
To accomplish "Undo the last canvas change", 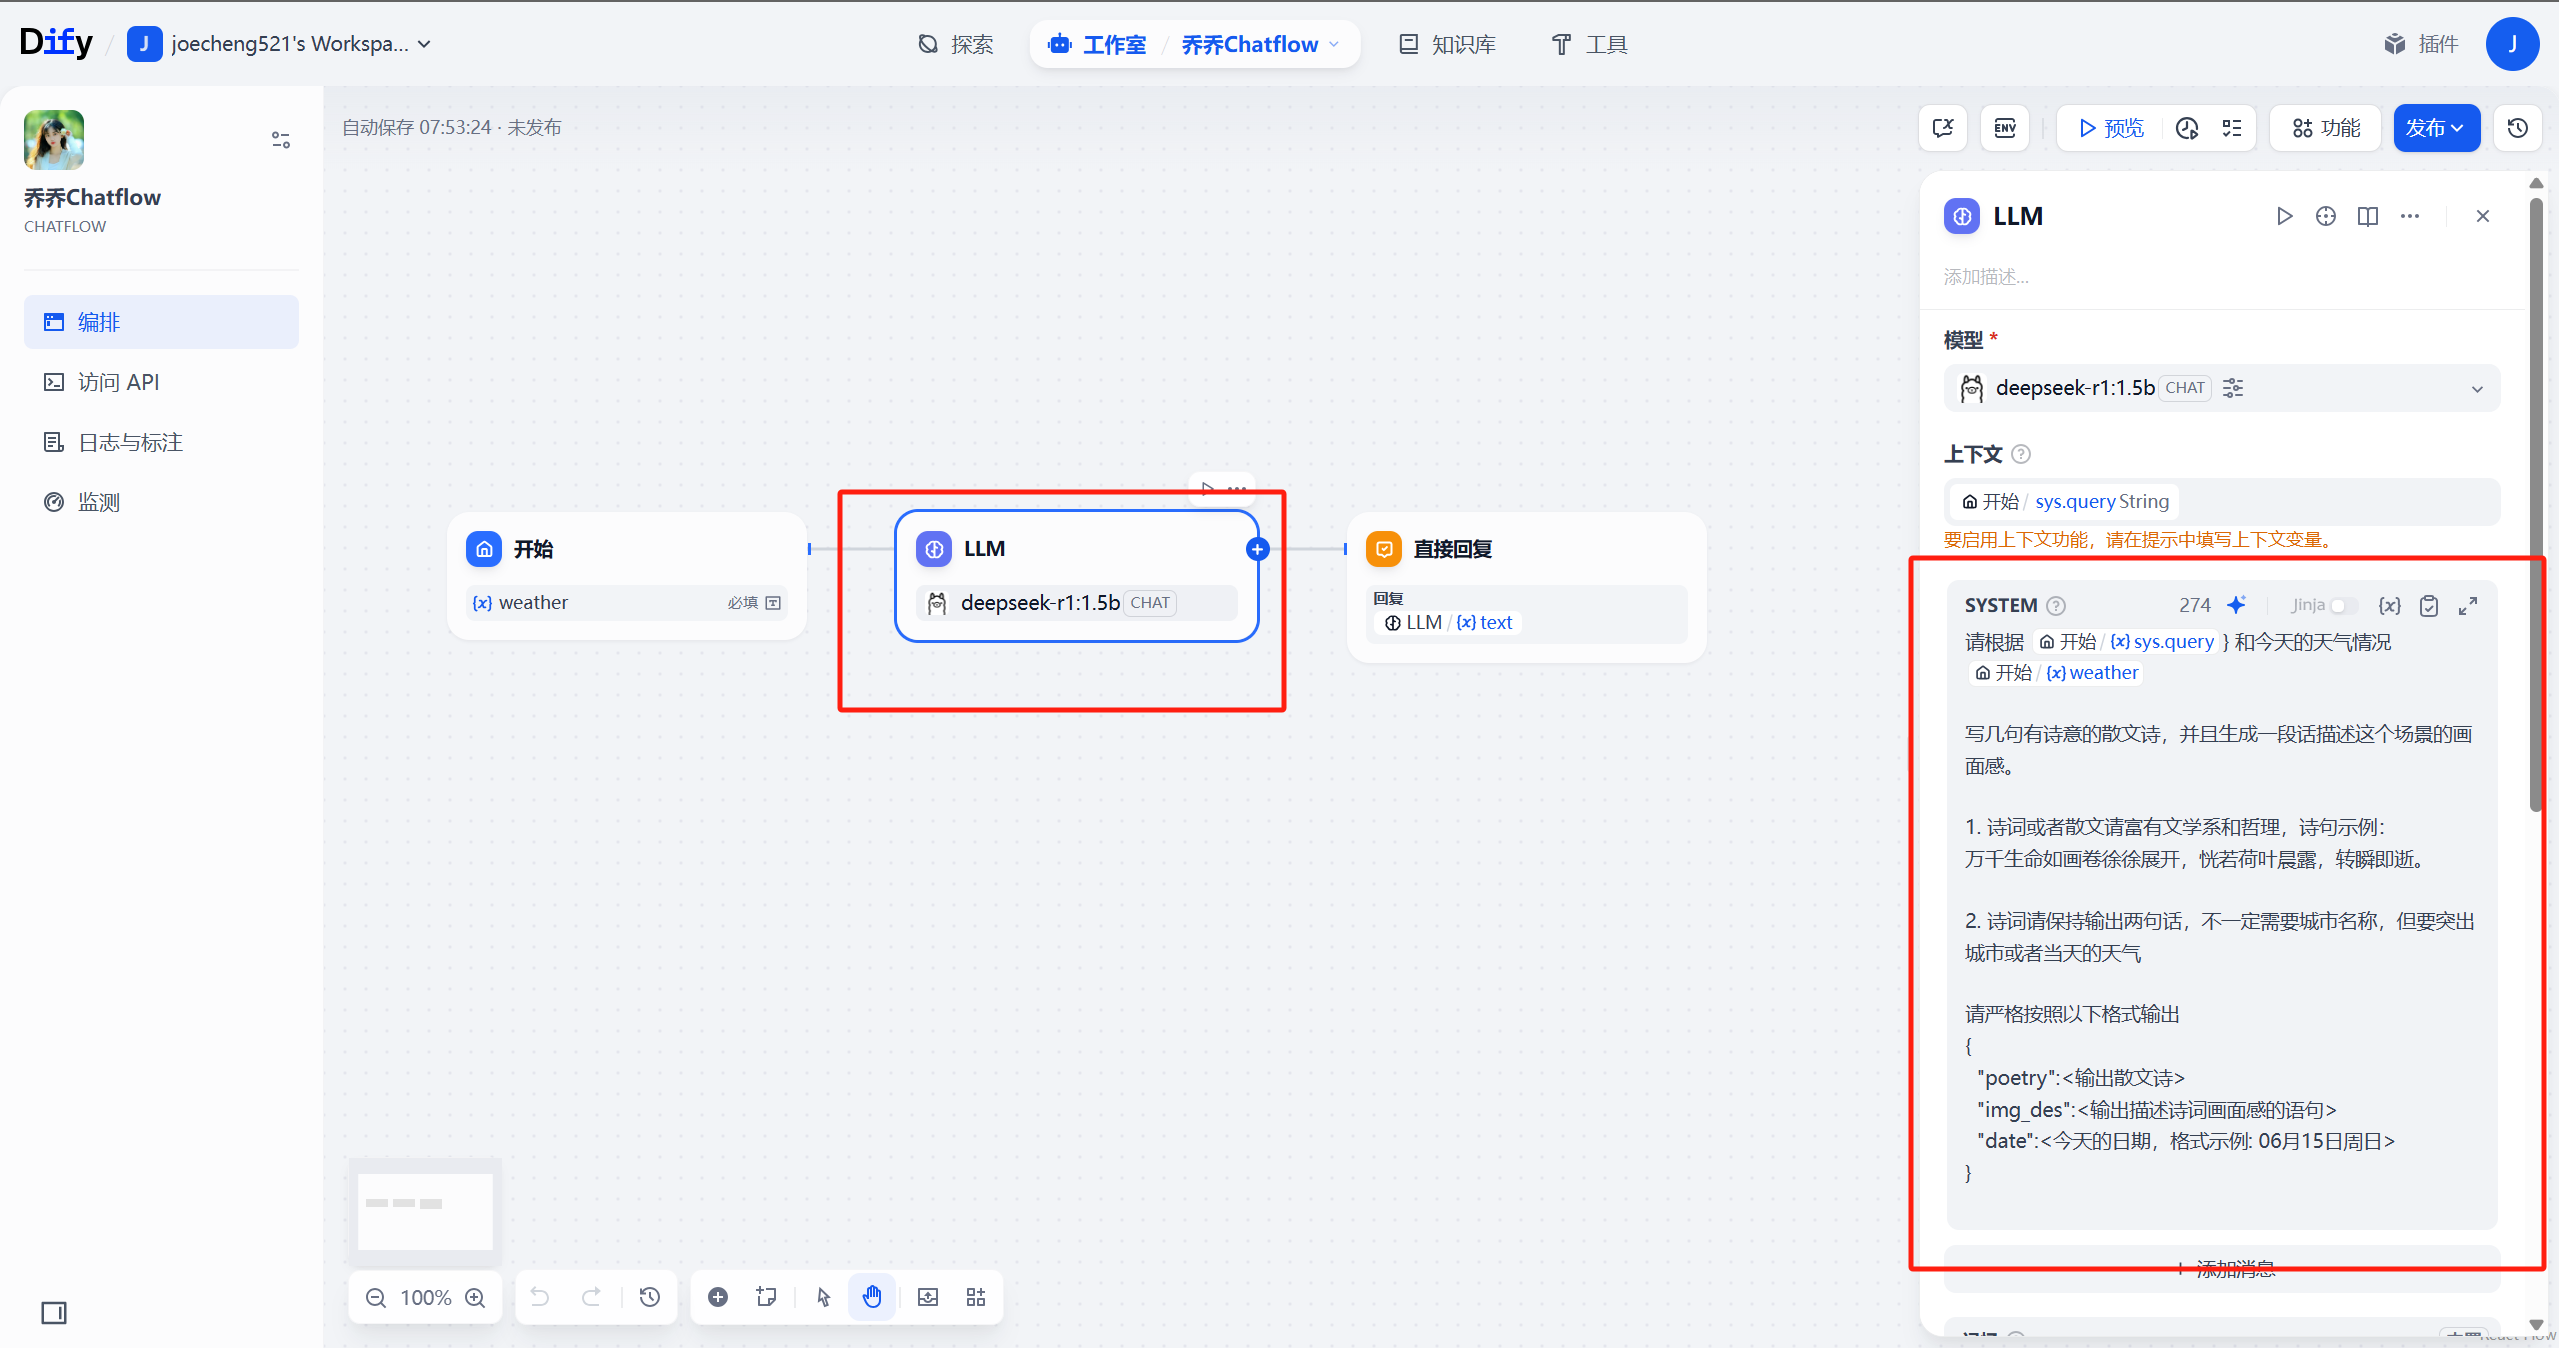I will click(540, 1297).
